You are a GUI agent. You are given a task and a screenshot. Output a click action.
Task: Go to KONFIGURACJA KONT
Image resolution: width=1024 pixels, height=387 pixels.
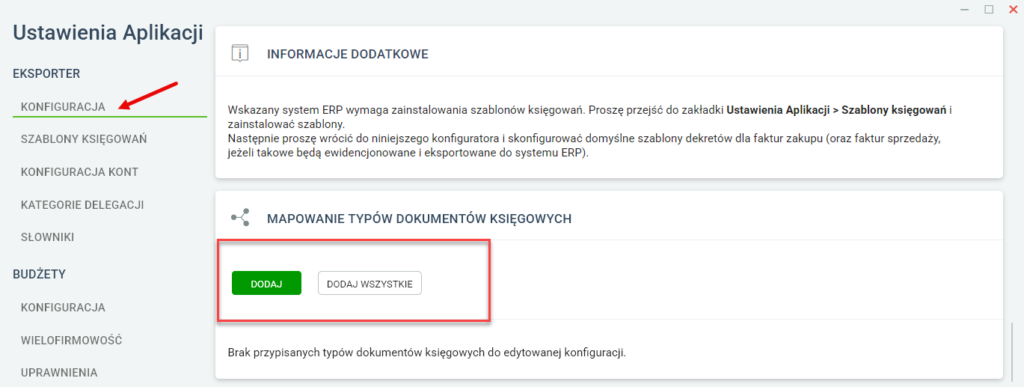pyautogui.click(x=79, y=172)
